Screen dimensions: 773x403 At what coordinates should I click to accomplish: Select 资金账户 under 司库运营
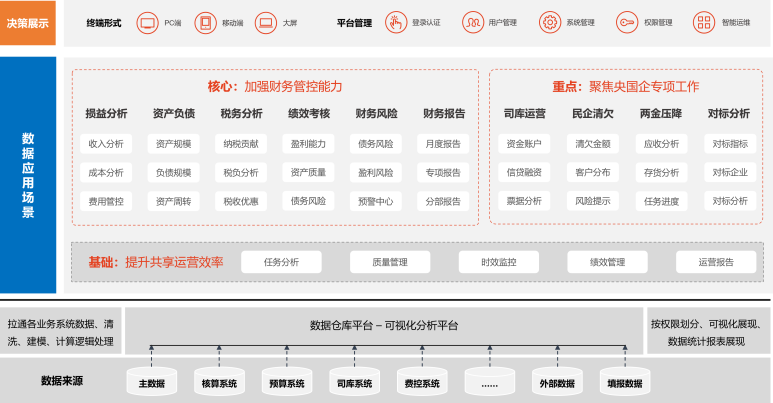[523, 144]
